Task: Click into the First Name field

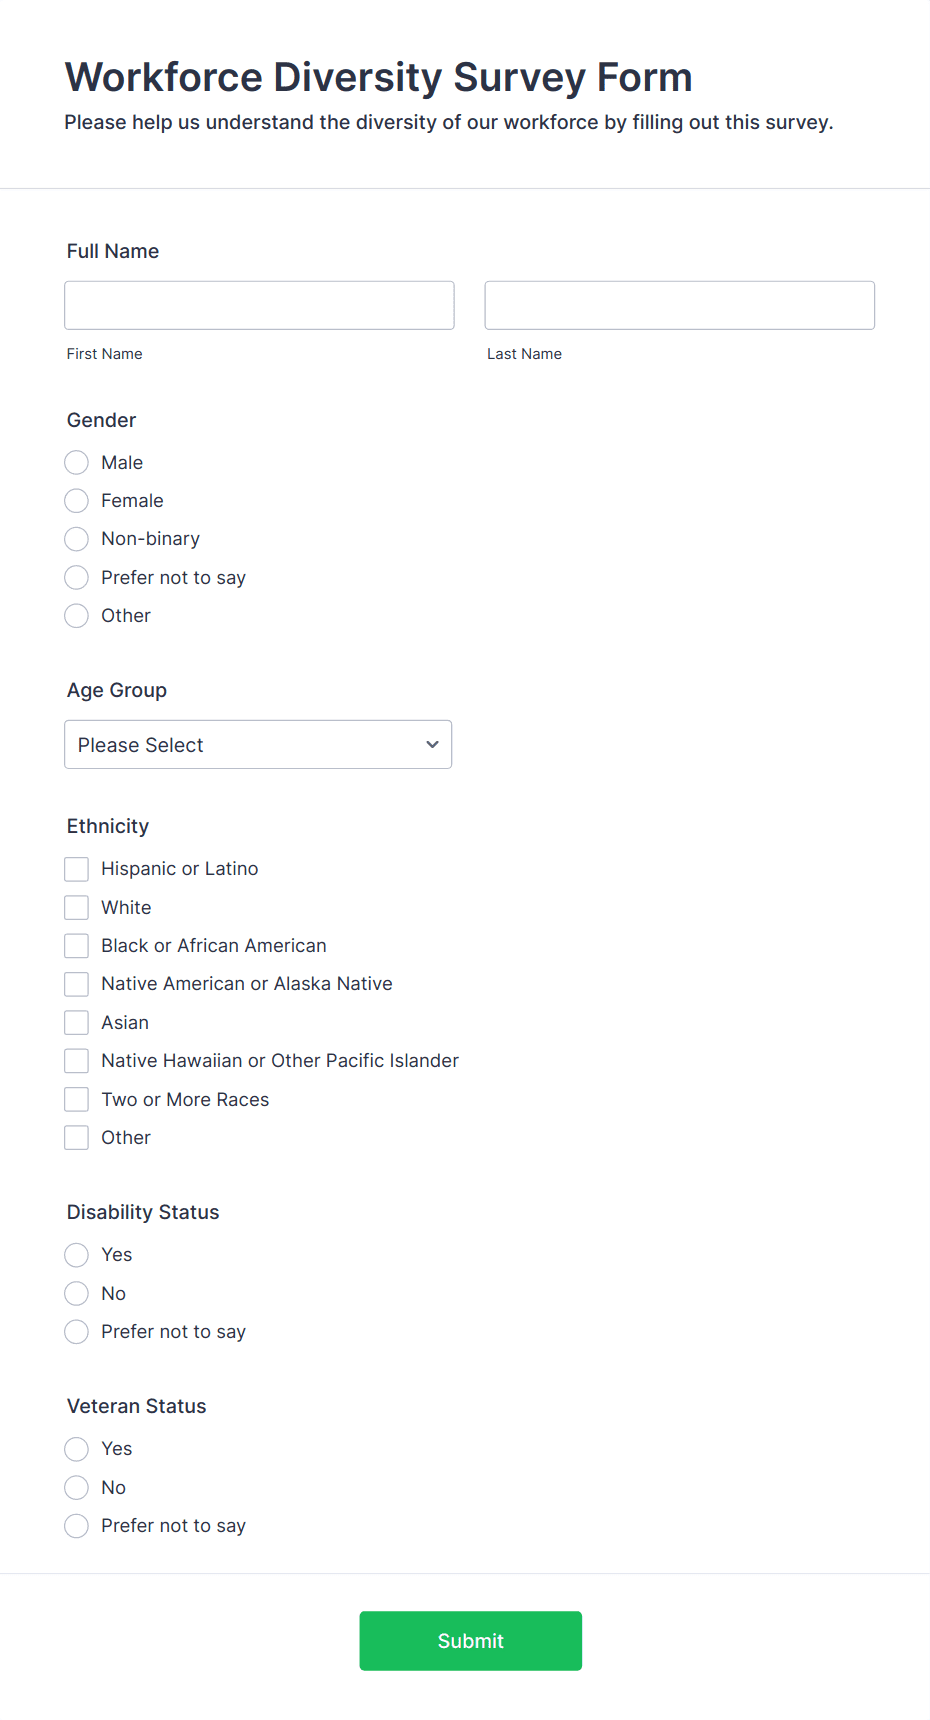Action: tap(258, 305)
